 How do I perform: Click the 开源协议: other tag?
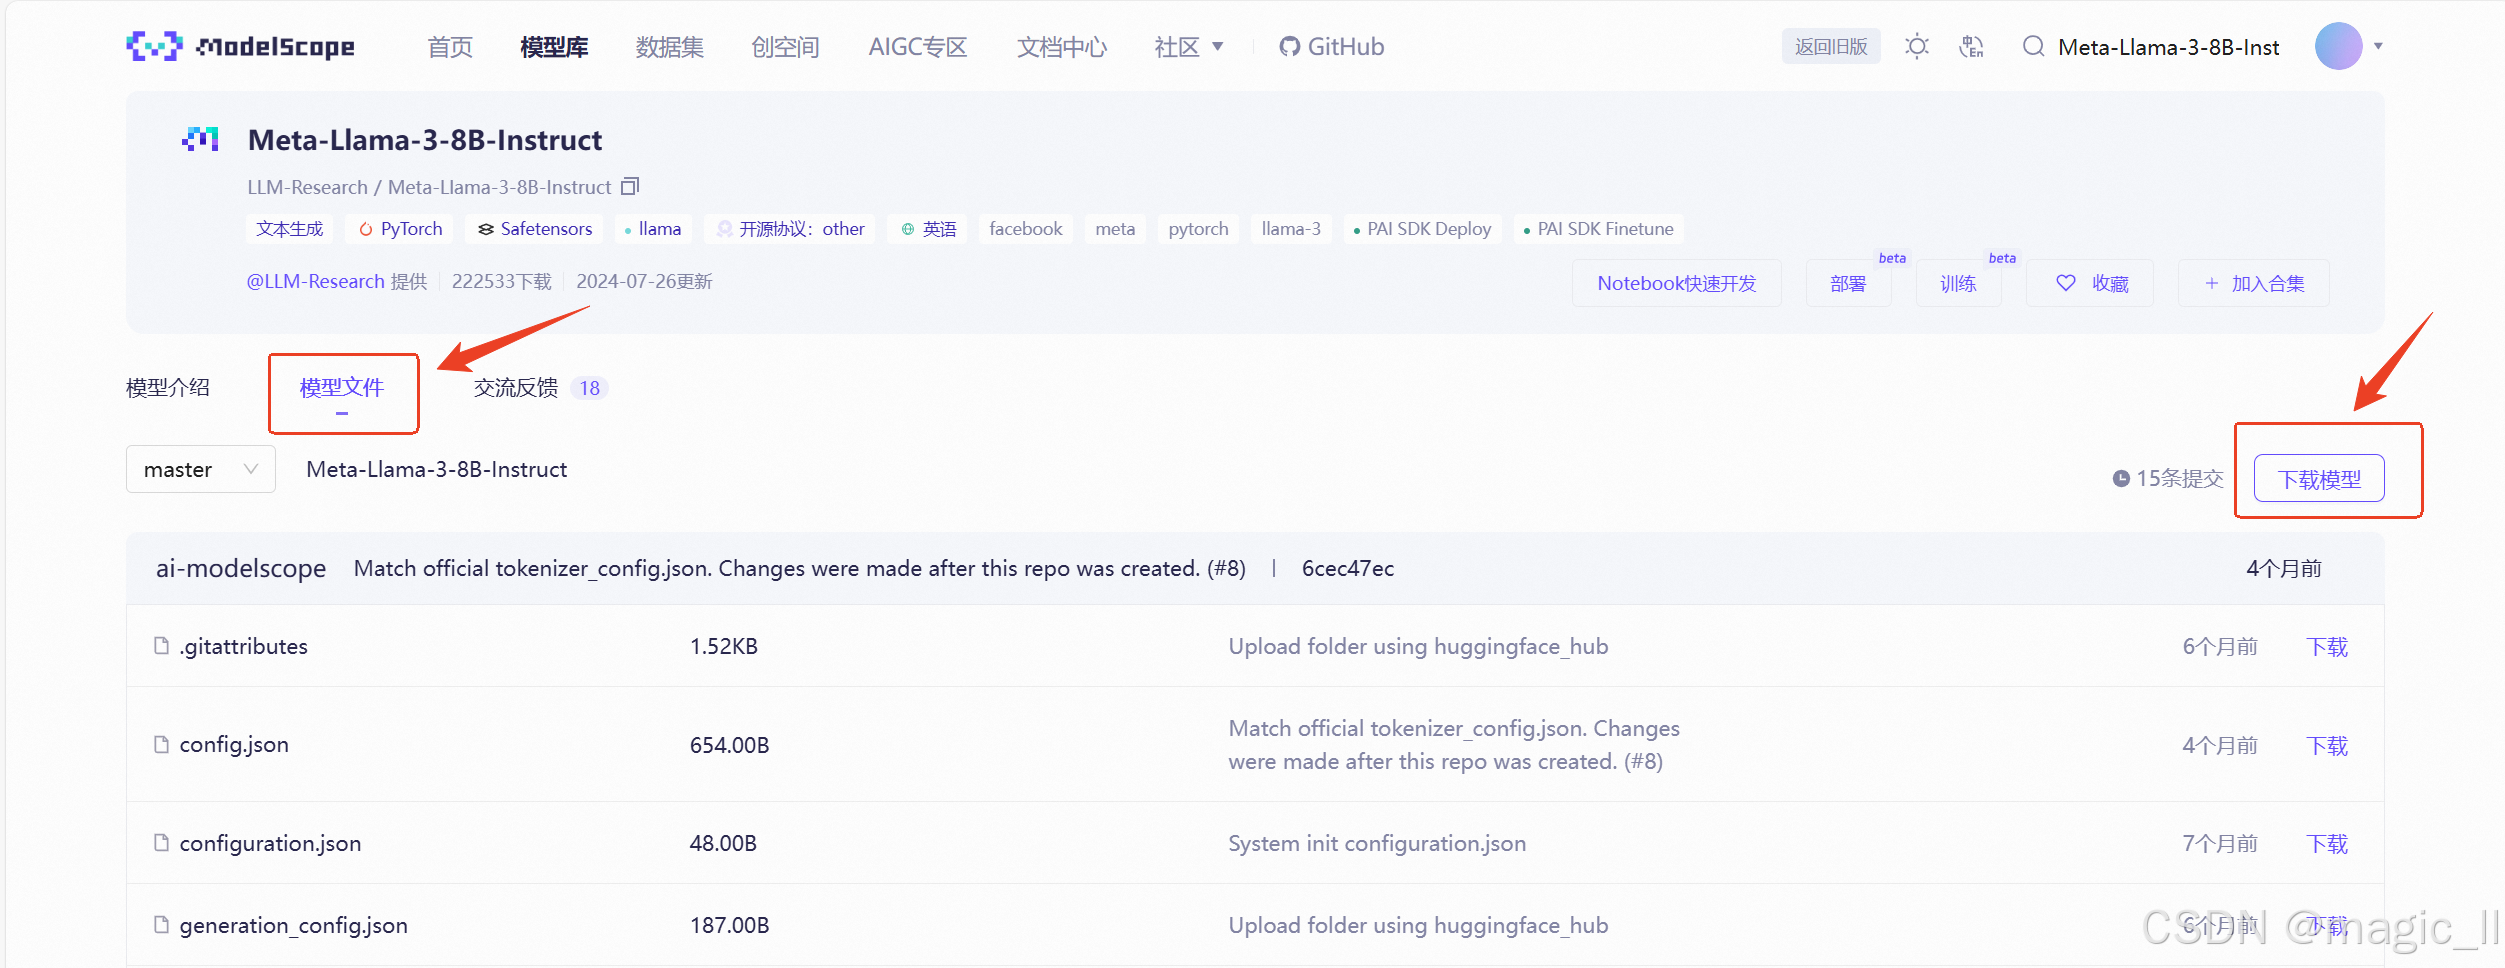[x=790, y=229]
